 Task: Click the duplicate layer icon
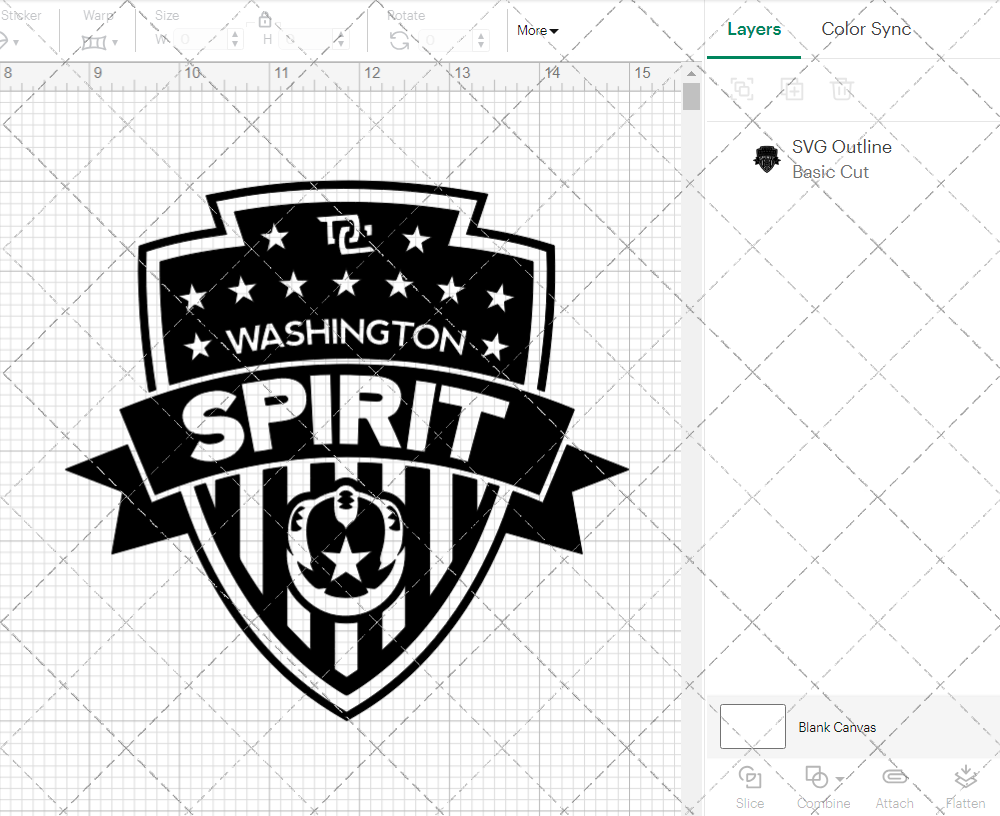point(793,89)
